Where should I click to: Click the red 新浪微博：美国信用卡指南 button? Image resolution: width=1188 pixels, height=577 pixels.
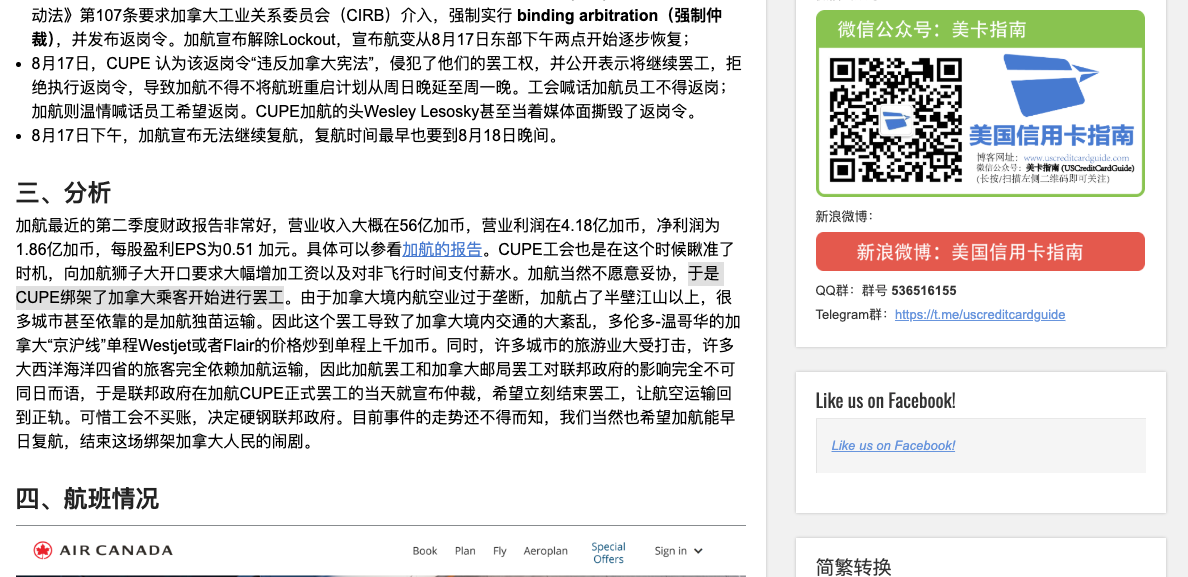(x=980, y=252)
